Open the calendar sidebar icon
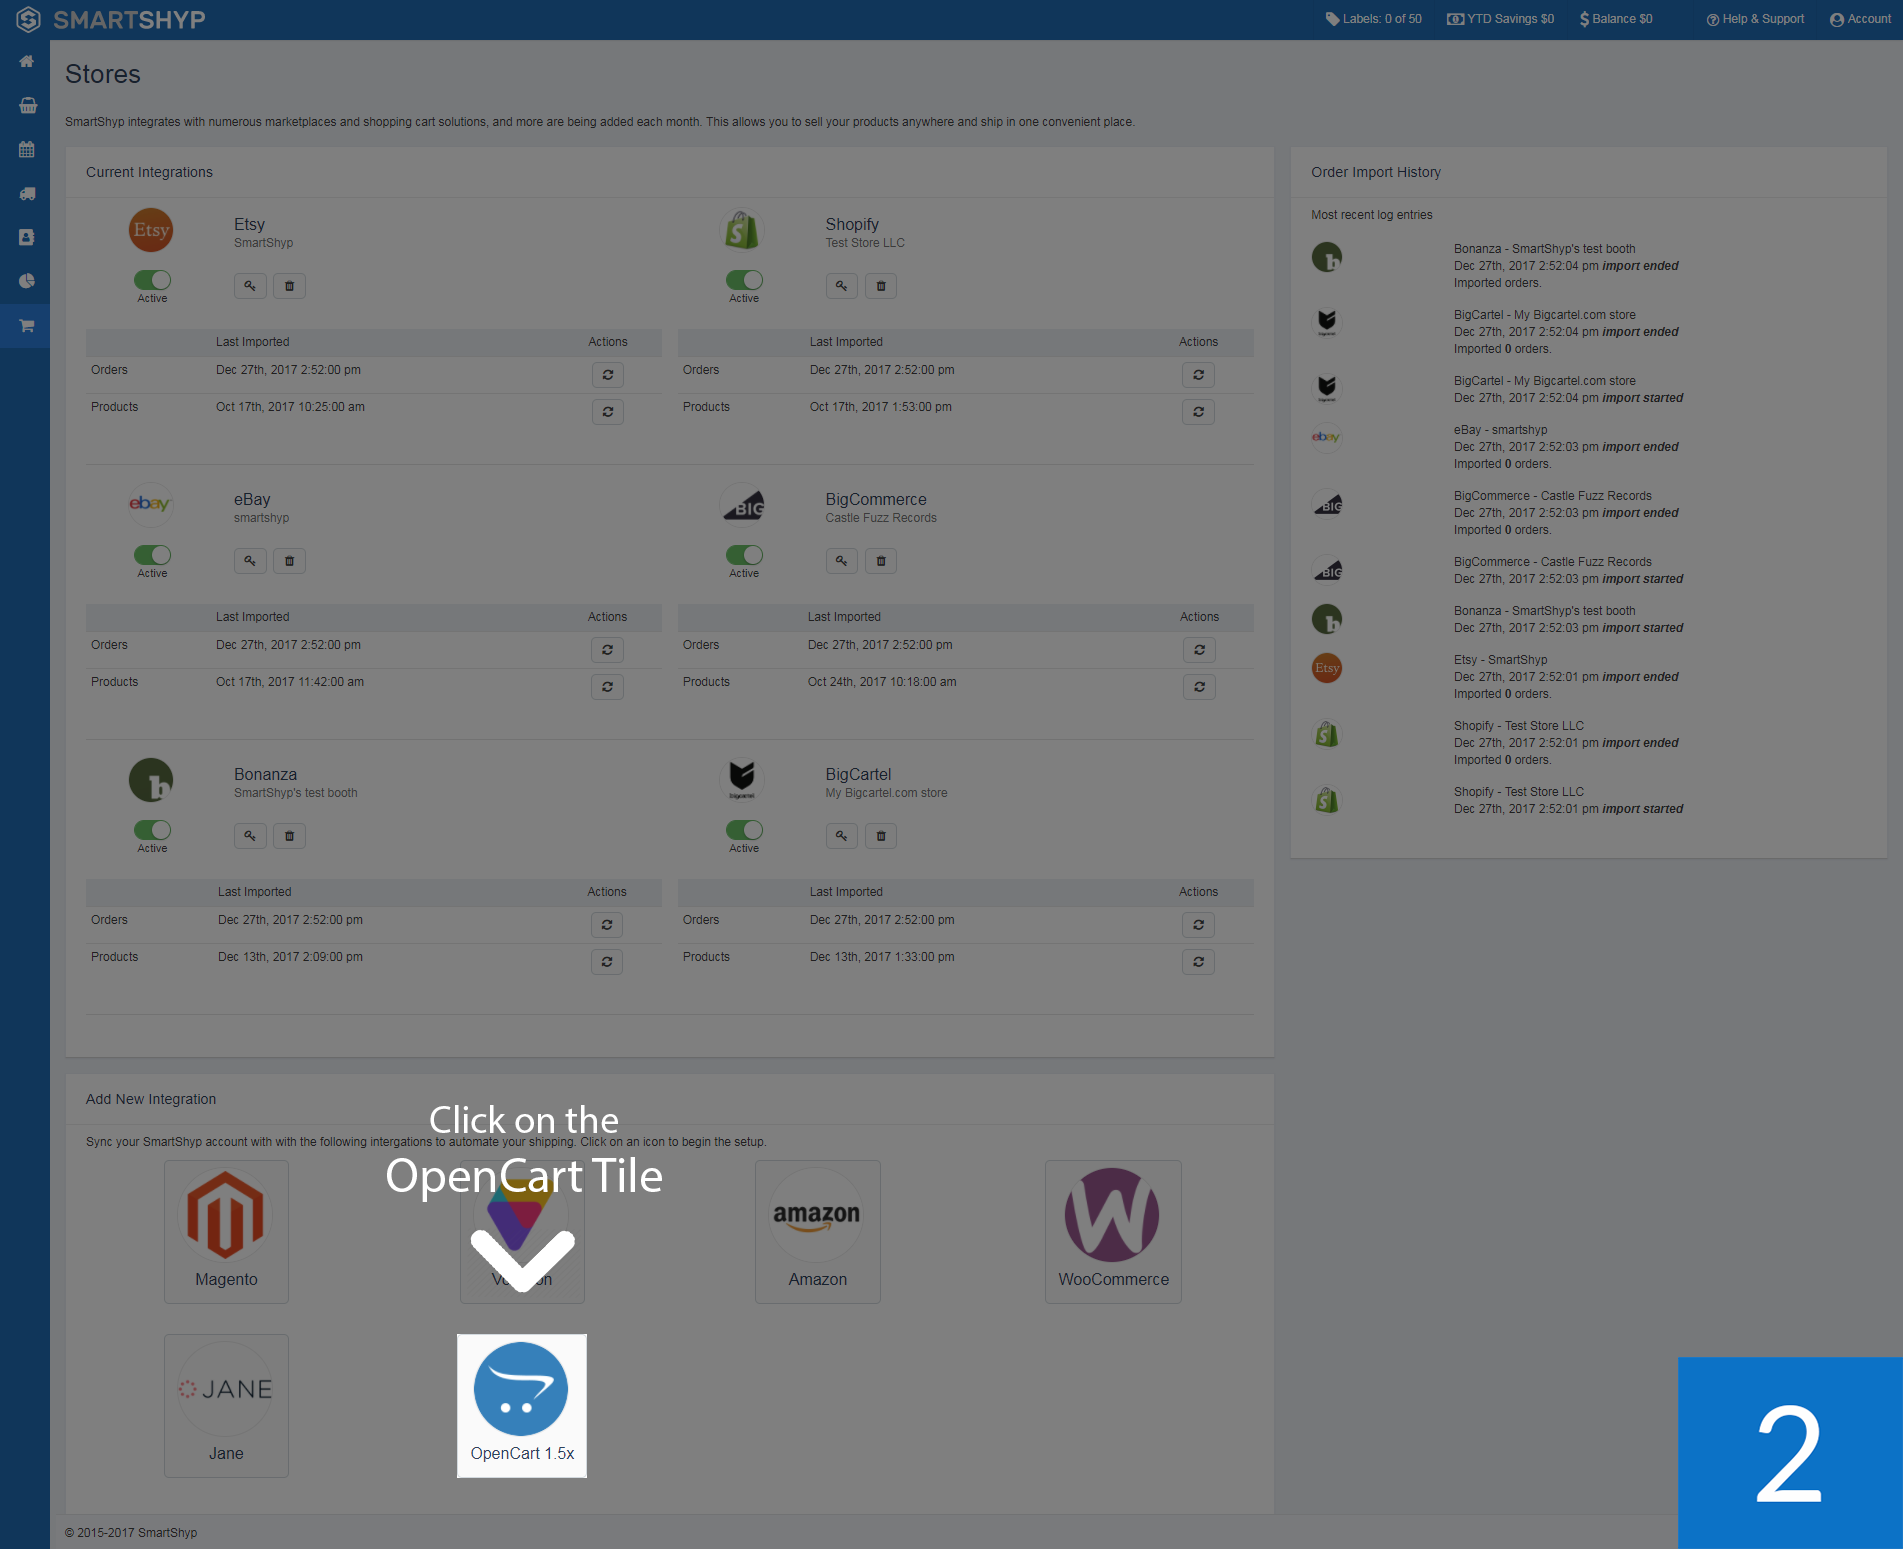Image resolution: width=1903 pixels, height=1549 pixels. click(27, 150)
